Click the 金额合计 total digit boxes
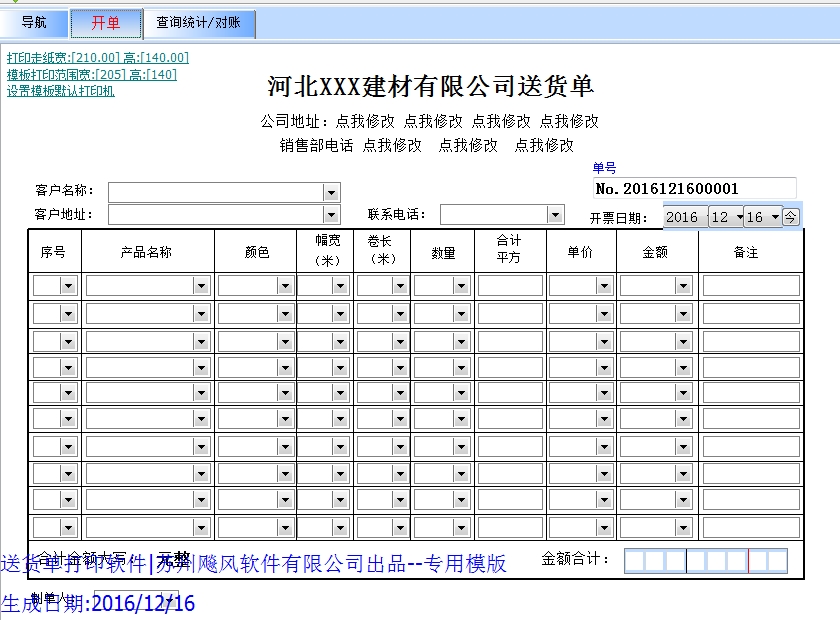Image resolution: width=840 pixels, height=620 pixels. pos(706,561)
